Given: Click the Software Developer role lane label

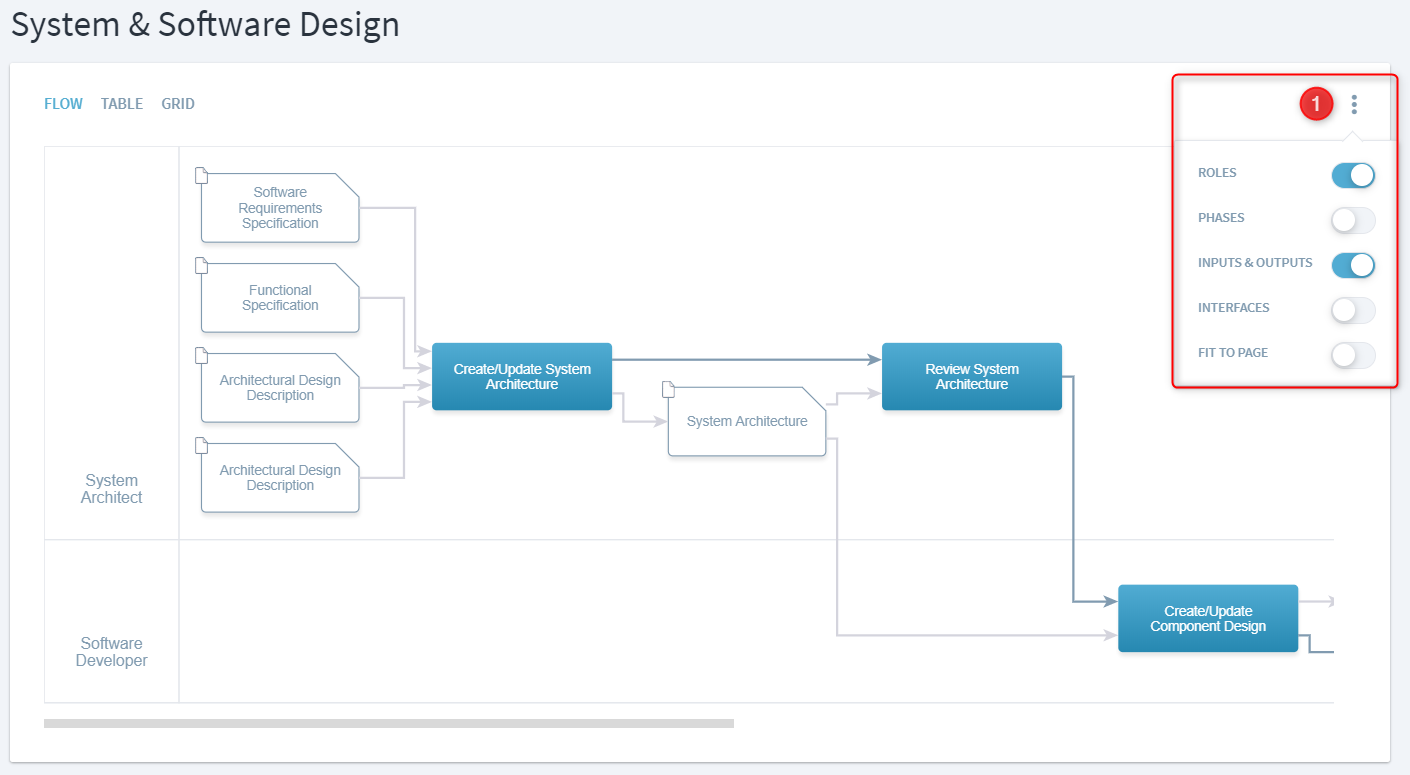Looking at the screenshot, I should point(112,652).
